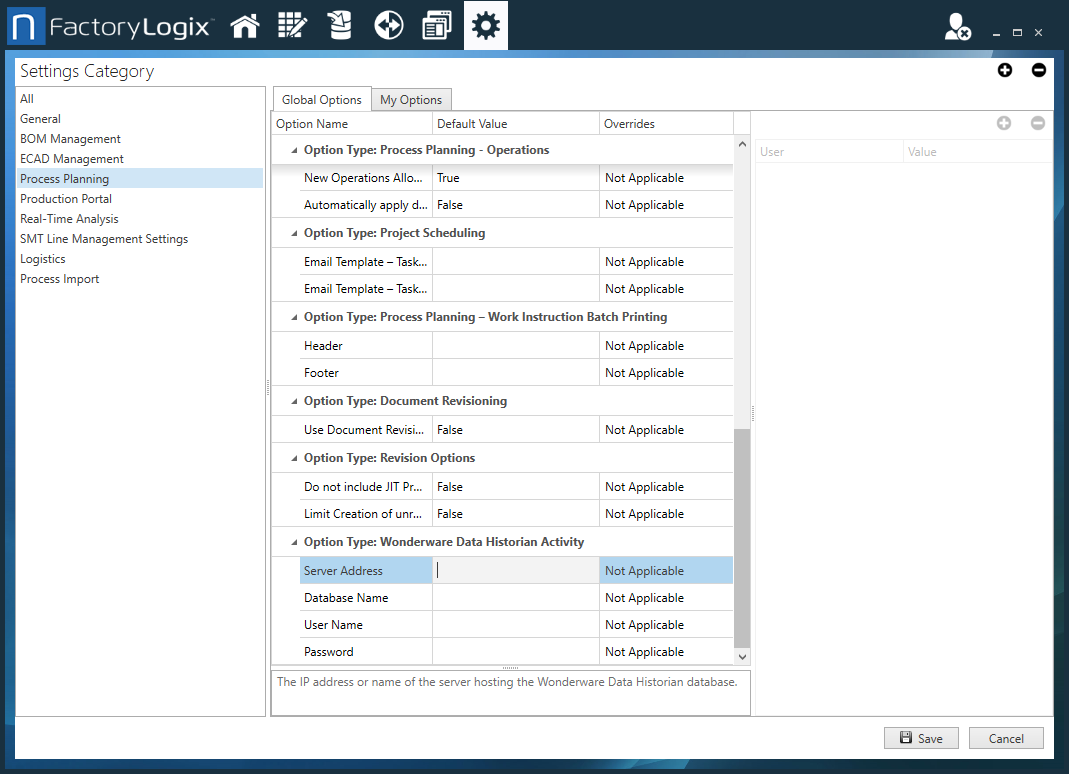Click the black minus icon above the settings panel
1069x774 pixels.
point(1038,70)
